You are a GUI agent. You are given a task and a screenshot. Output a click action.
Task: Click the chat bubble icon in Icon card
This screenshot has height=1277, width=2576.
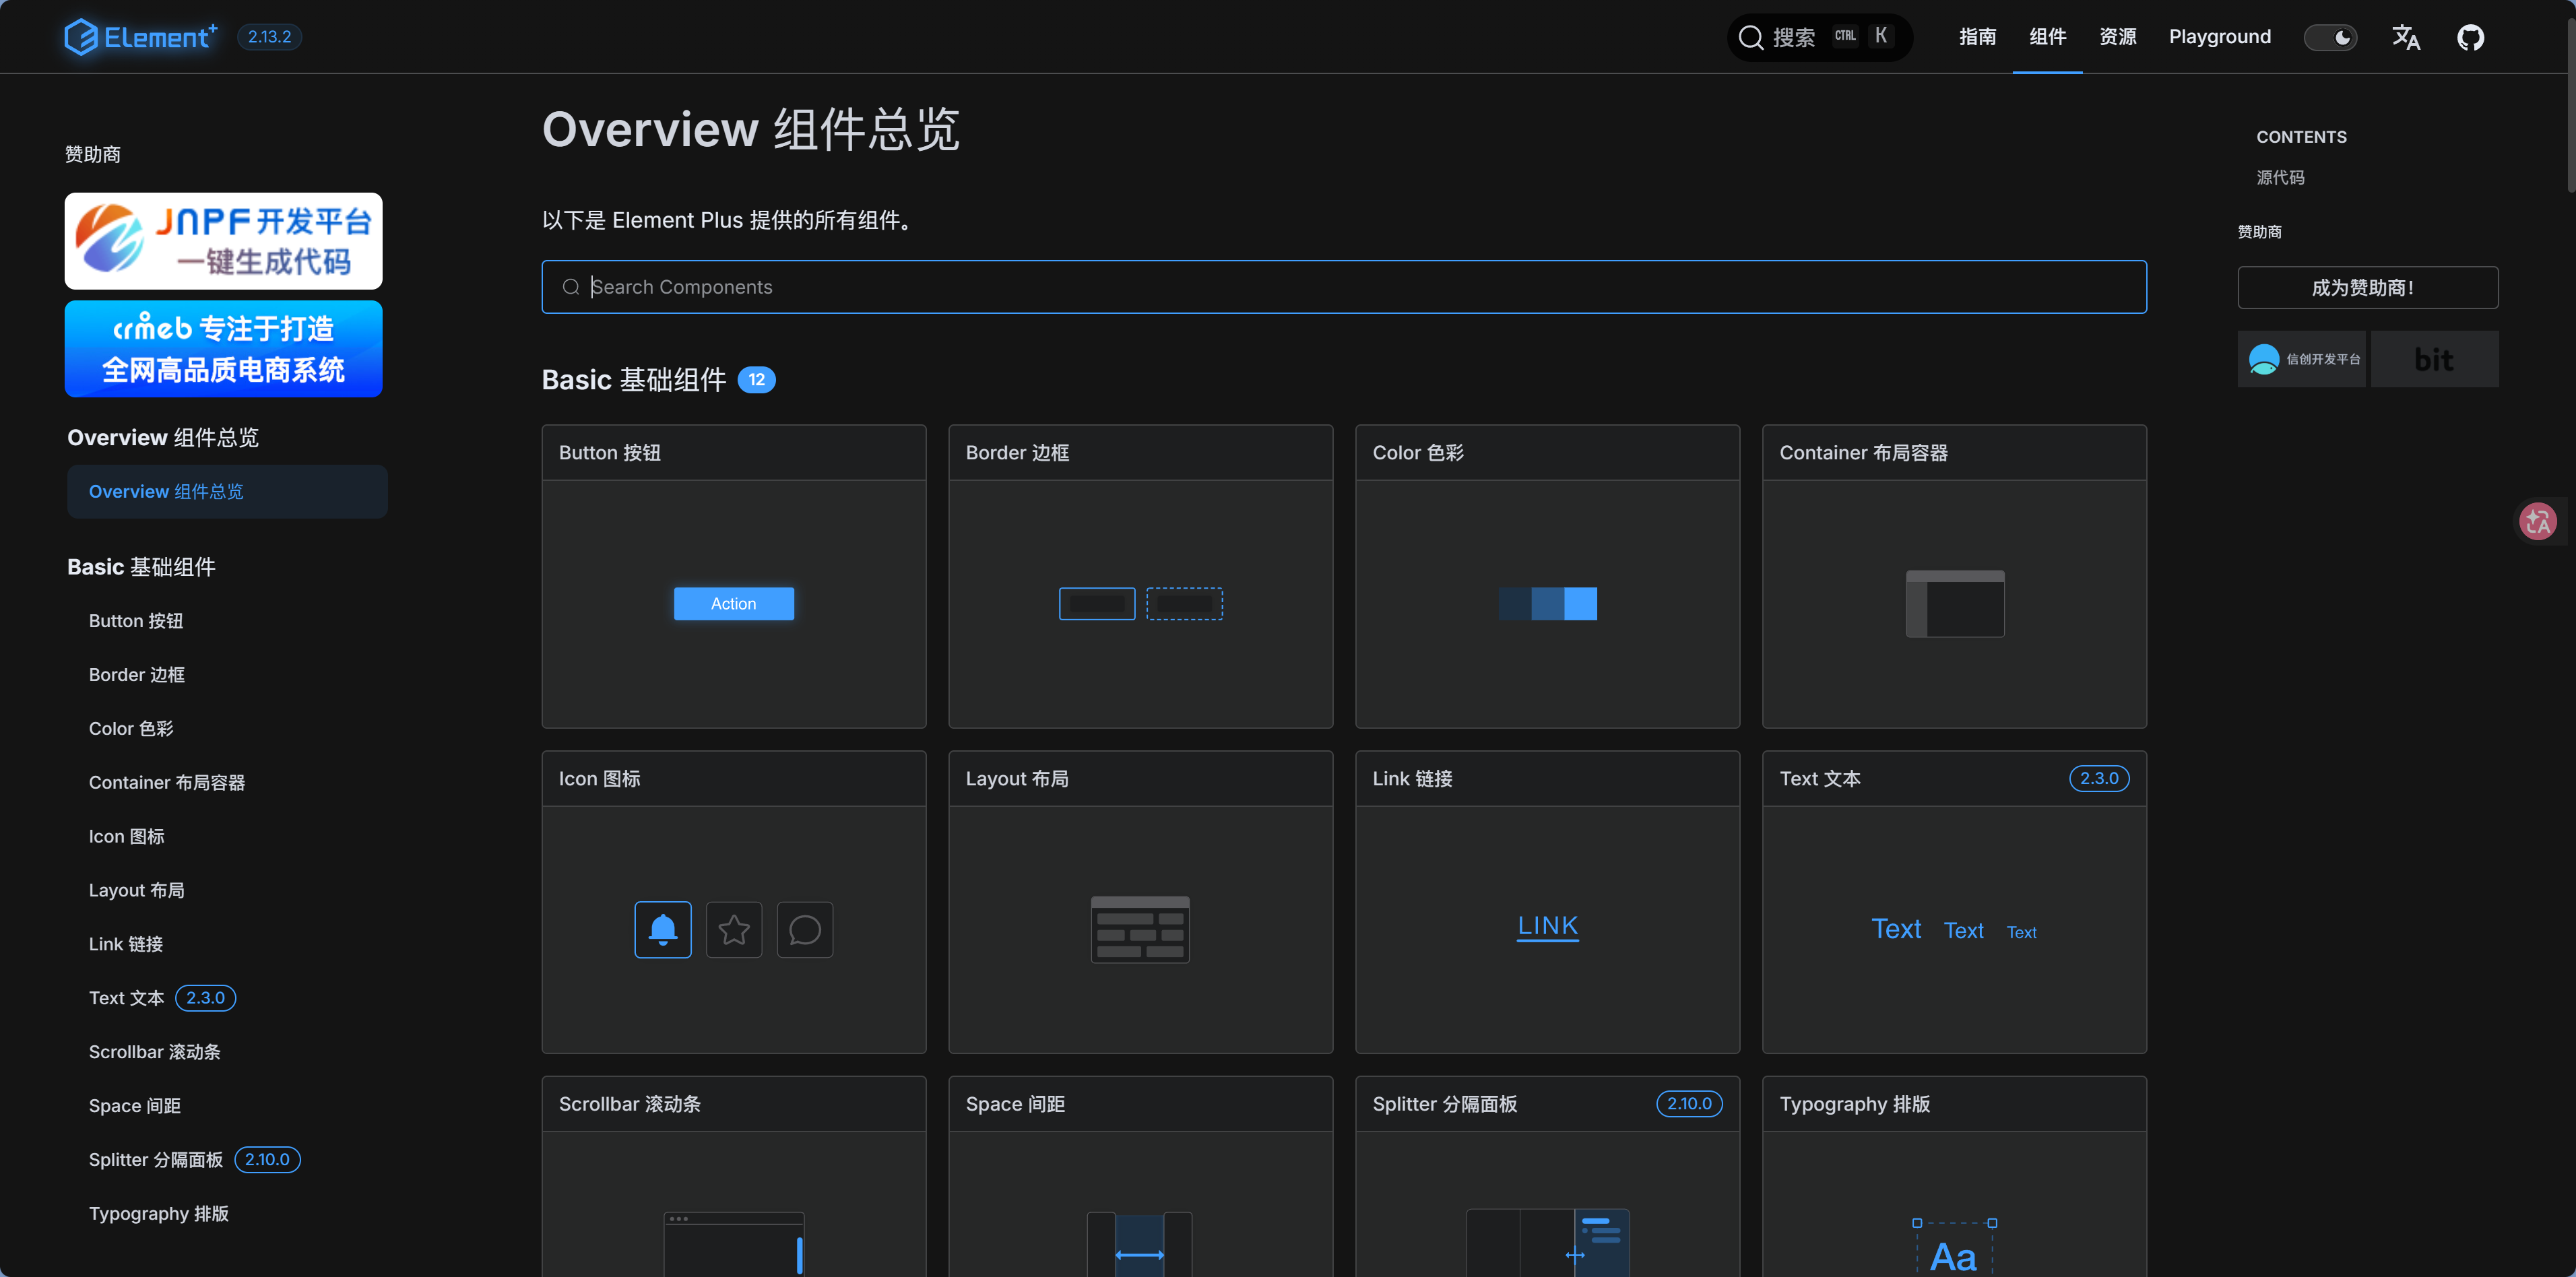tap(804, 930)
